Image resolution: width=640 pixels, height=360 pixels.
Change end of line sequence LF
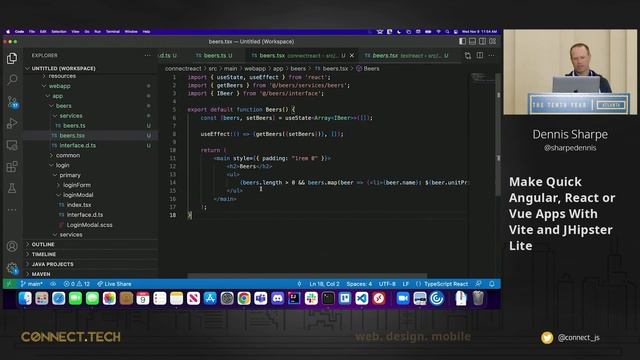(x=406, y=284)
